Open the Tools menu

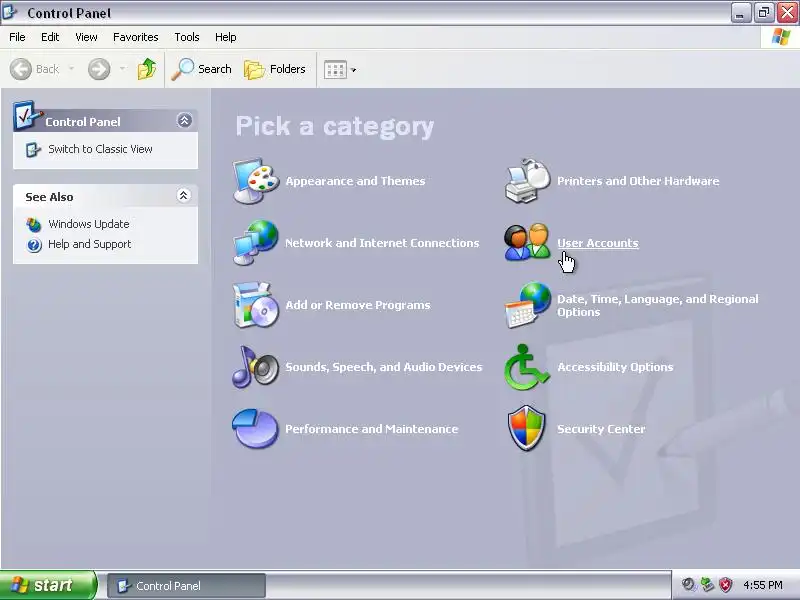(x=187, y=37)
